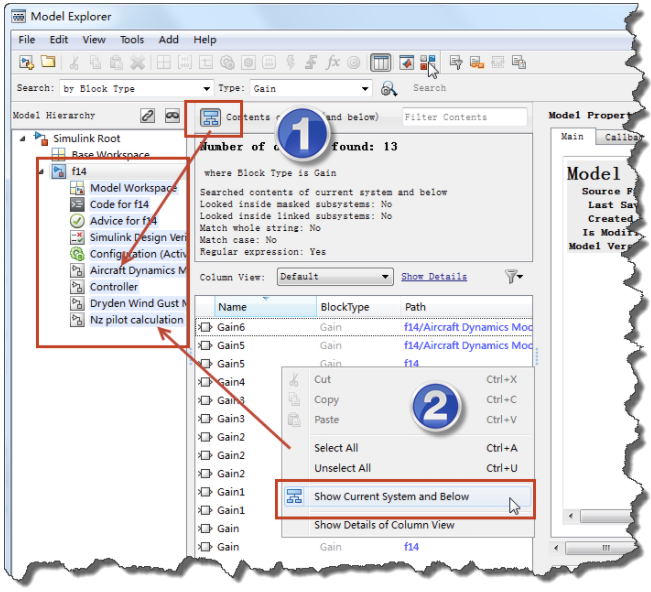Click the Filter Contents input field
Image resolution: width=651 pixels, height=592 pixels.
[465, 117]
